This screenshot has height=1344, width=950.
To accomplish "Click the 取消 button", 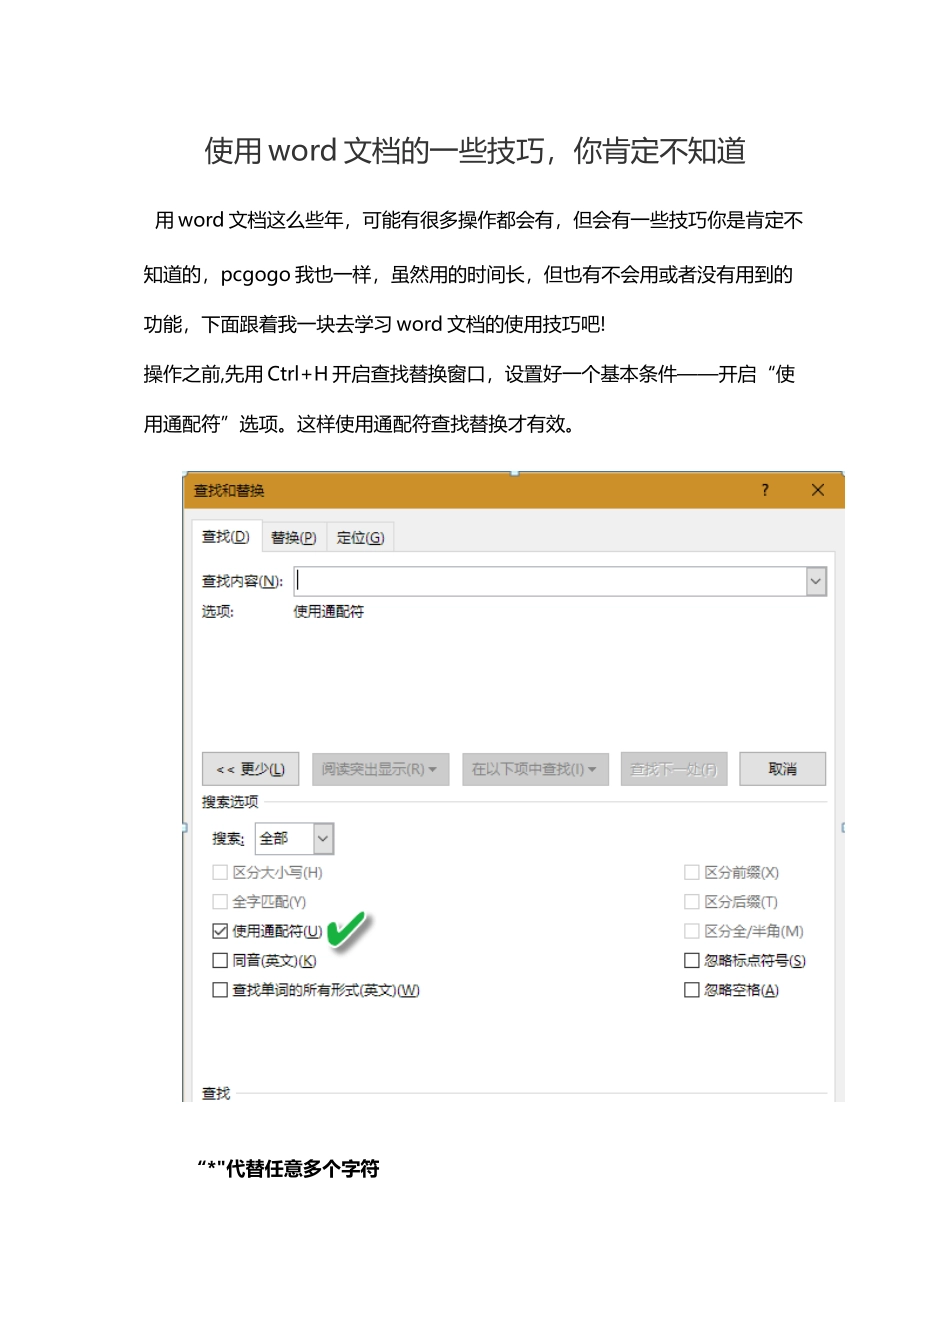I will tap(782, 769).
